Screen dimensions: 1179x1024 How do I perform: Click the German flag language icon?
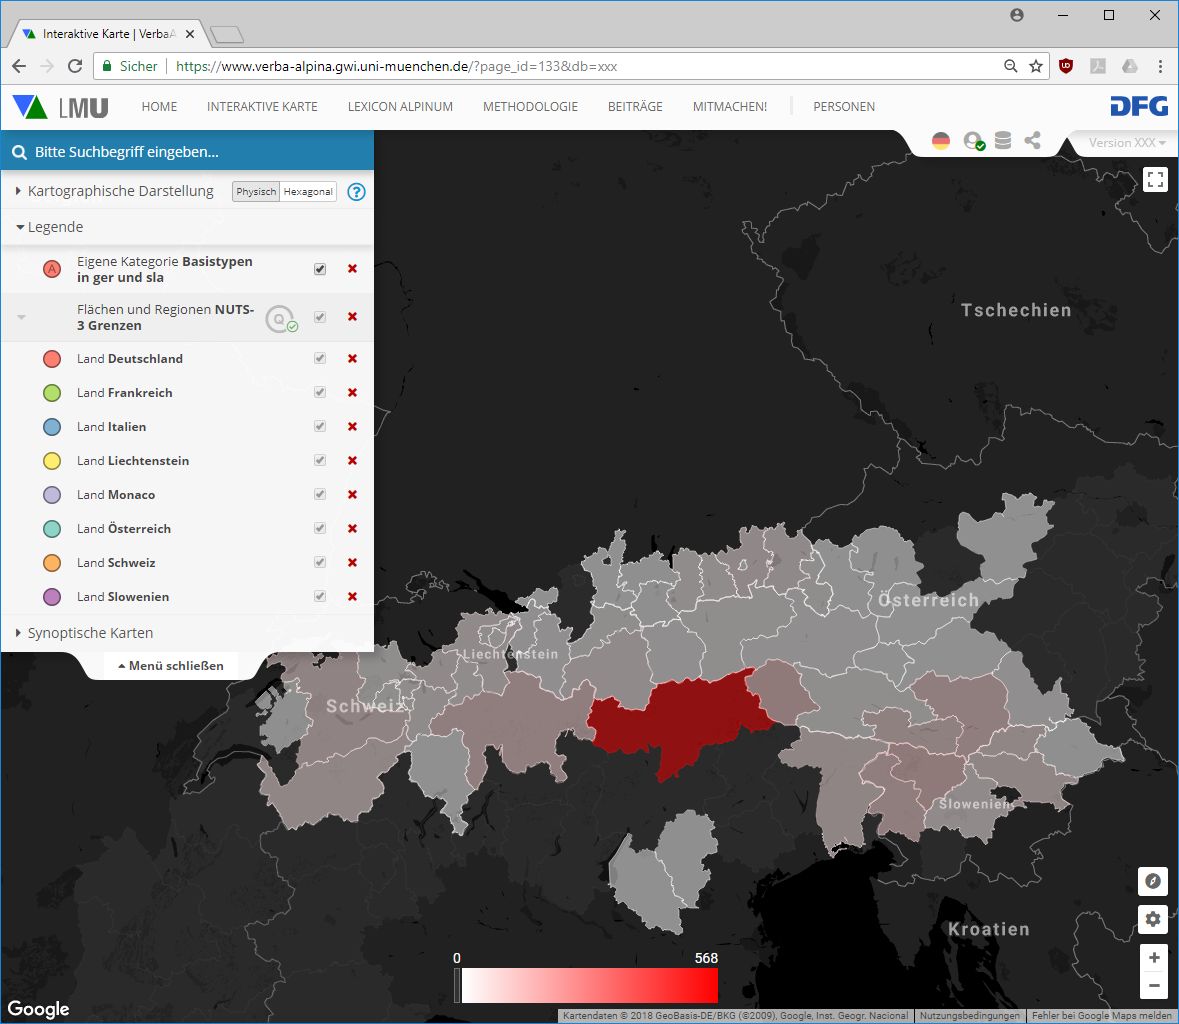[941, 141]
